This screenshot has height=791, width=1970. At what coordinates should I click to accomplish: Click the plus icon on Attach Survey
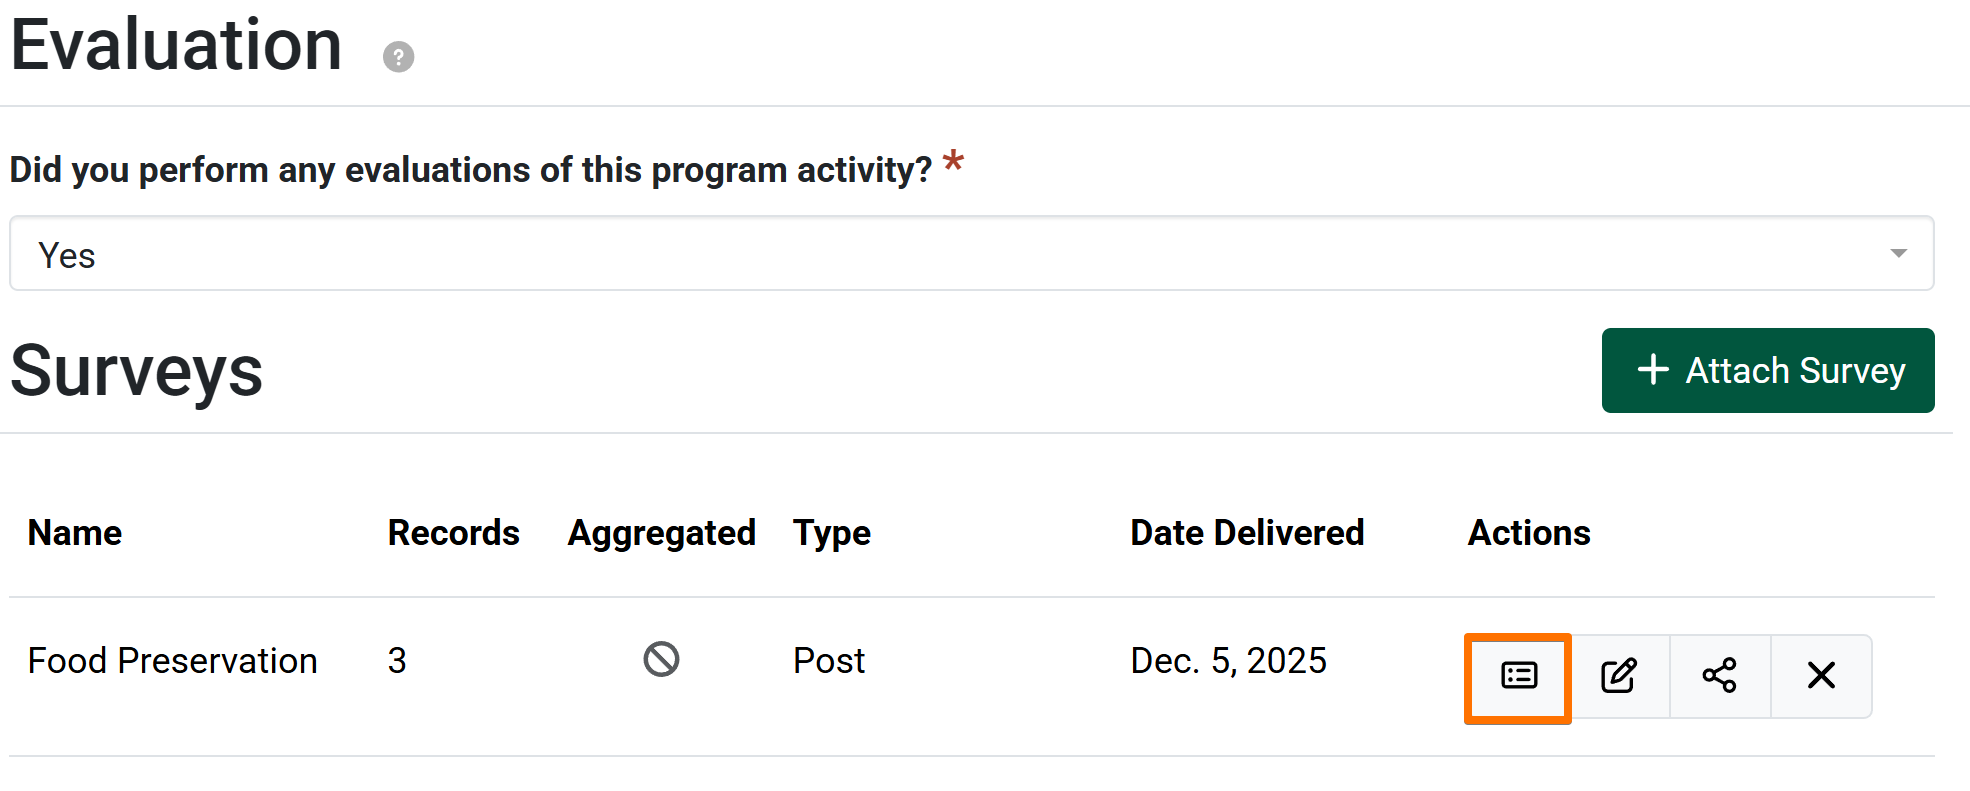pyautogui.click(x=1653, y=370)
